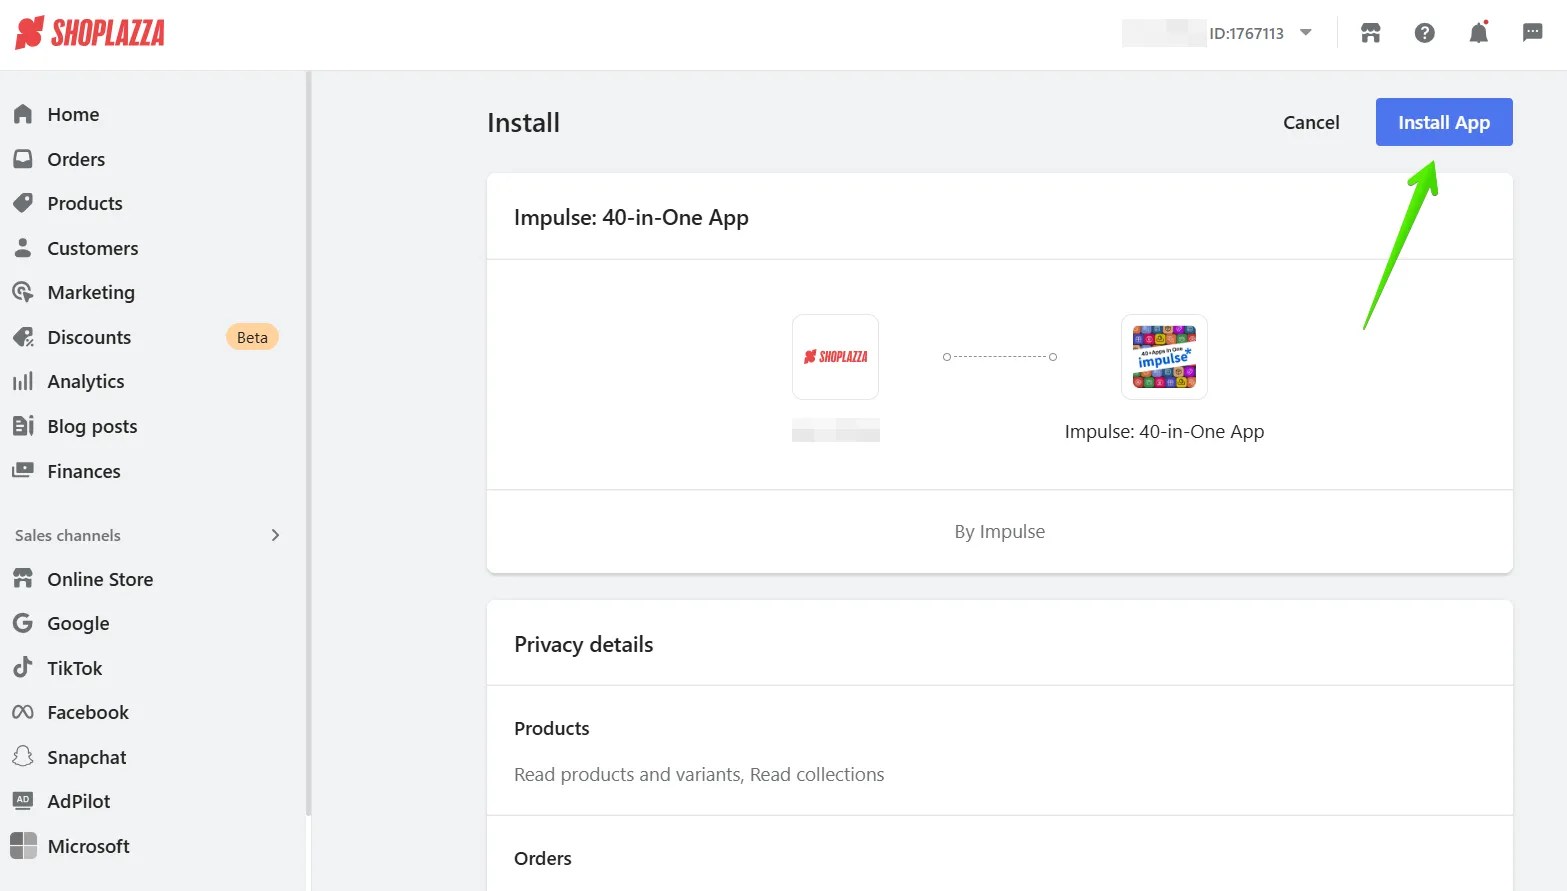
Task: Click the Snapchat ghost icon in sidebar
Action: tap(23, 756)
